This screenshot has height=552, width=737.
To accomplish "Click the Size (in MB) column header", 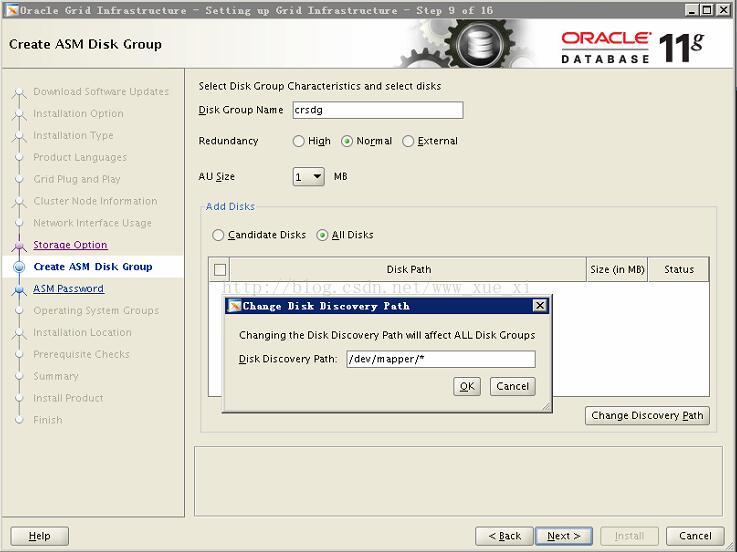I will point(617,270).
